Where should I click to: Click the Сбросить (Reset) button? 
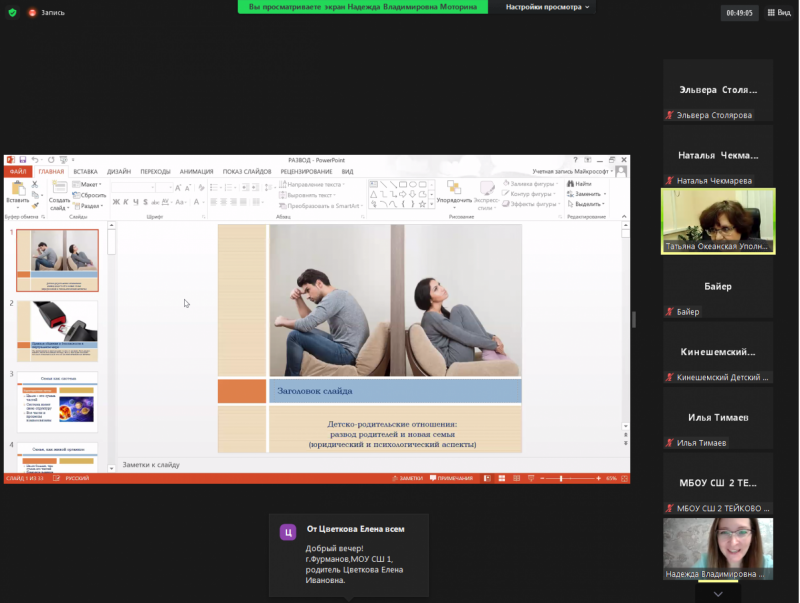pyautogui.click(x=91, y=194)
